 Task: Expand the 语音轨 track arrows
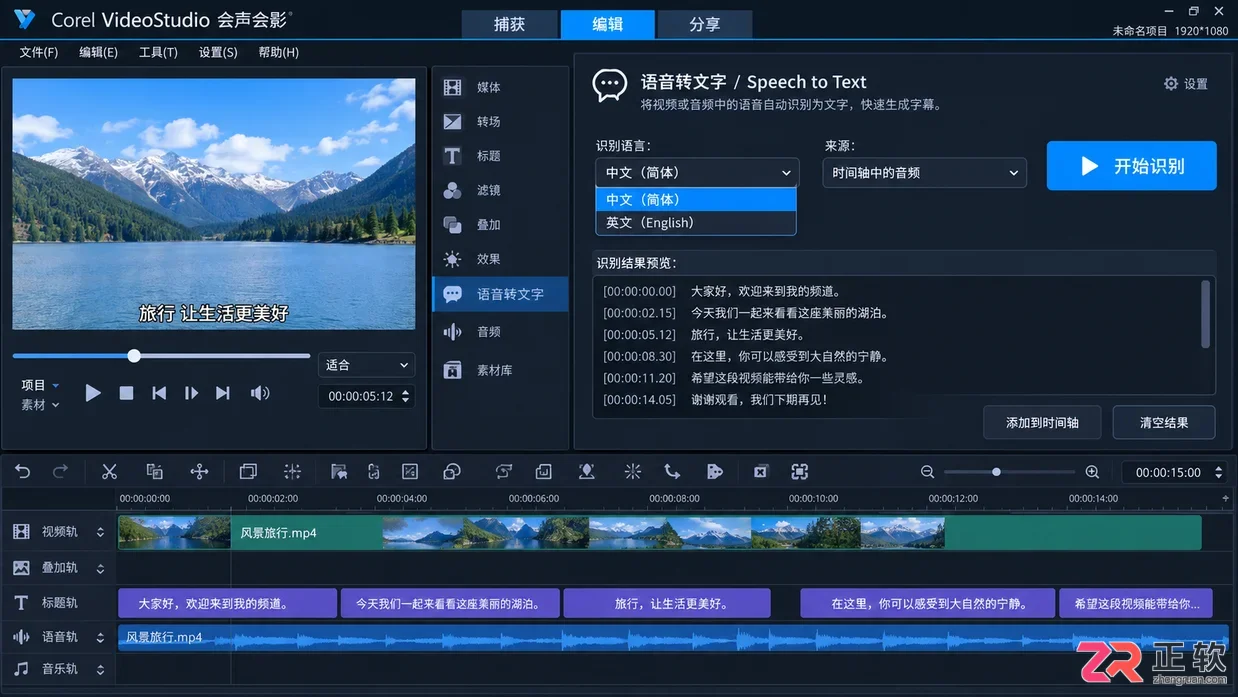coord(100,637)
